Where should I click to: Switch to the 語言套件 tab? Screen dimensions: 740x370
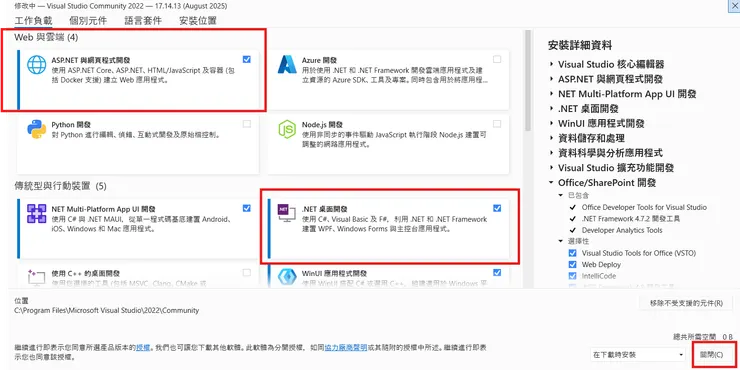coord(143,21)
